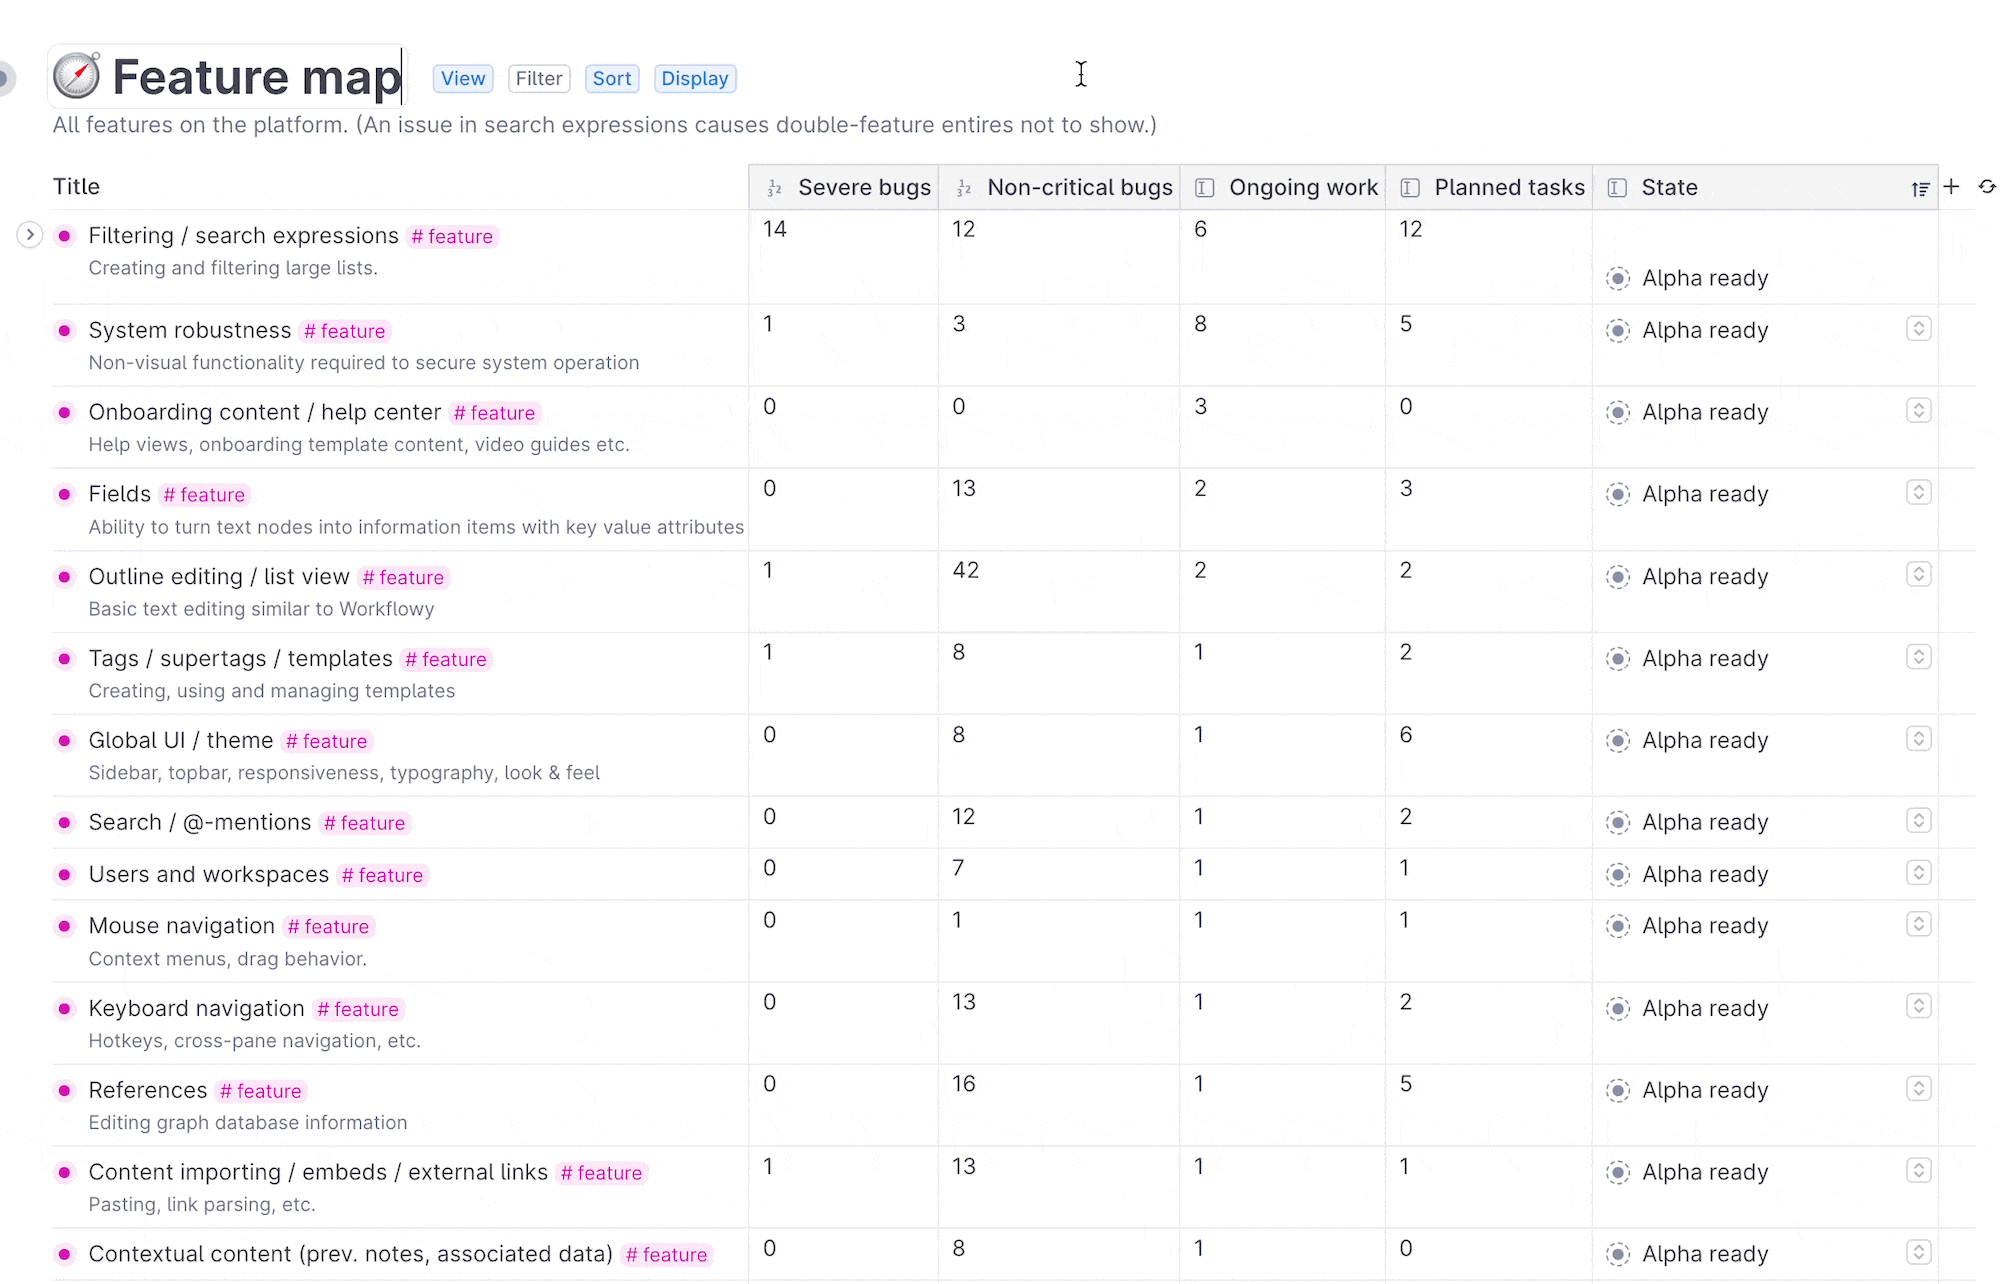
Task: Open the State dropdown for Global UI / theme
Action: [x=1918, y=738]
